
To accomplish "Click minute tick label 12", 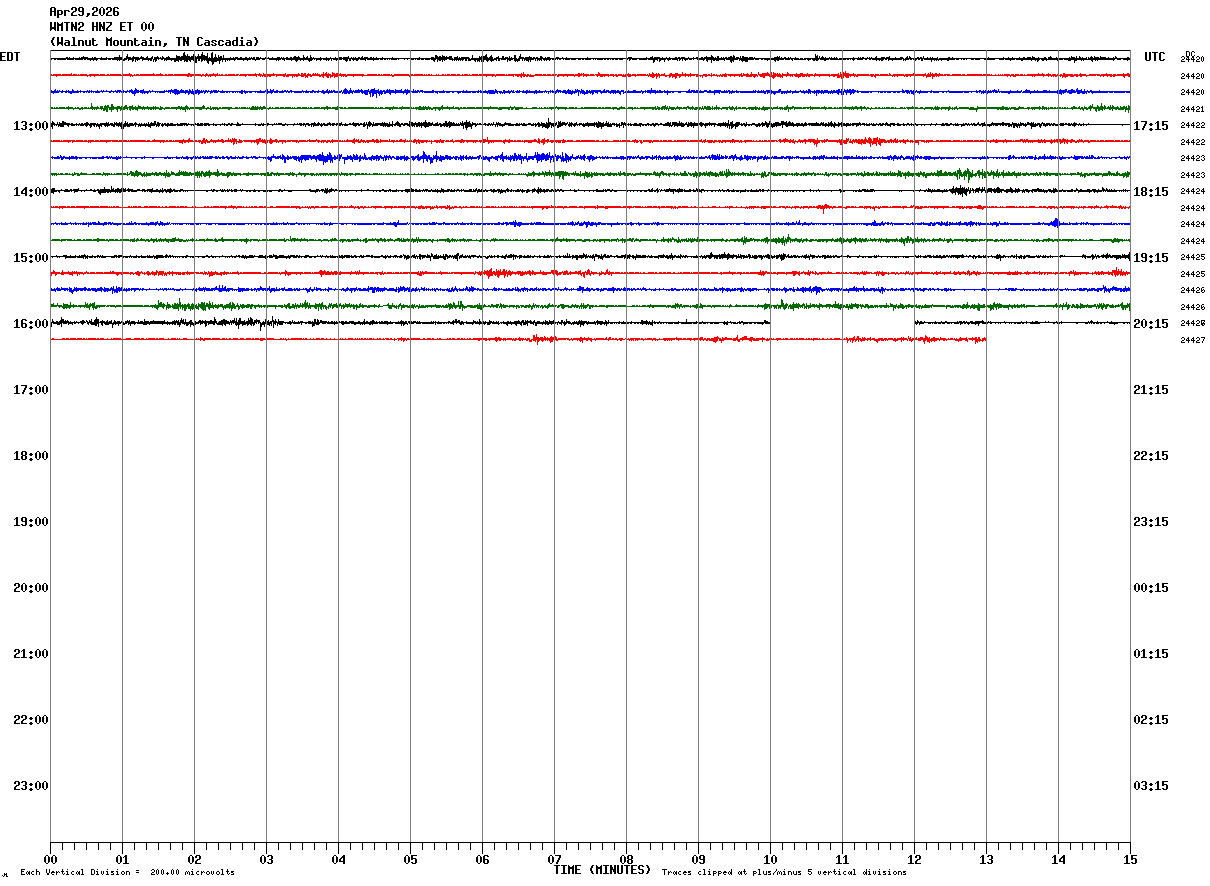I will tap(914, 859).
